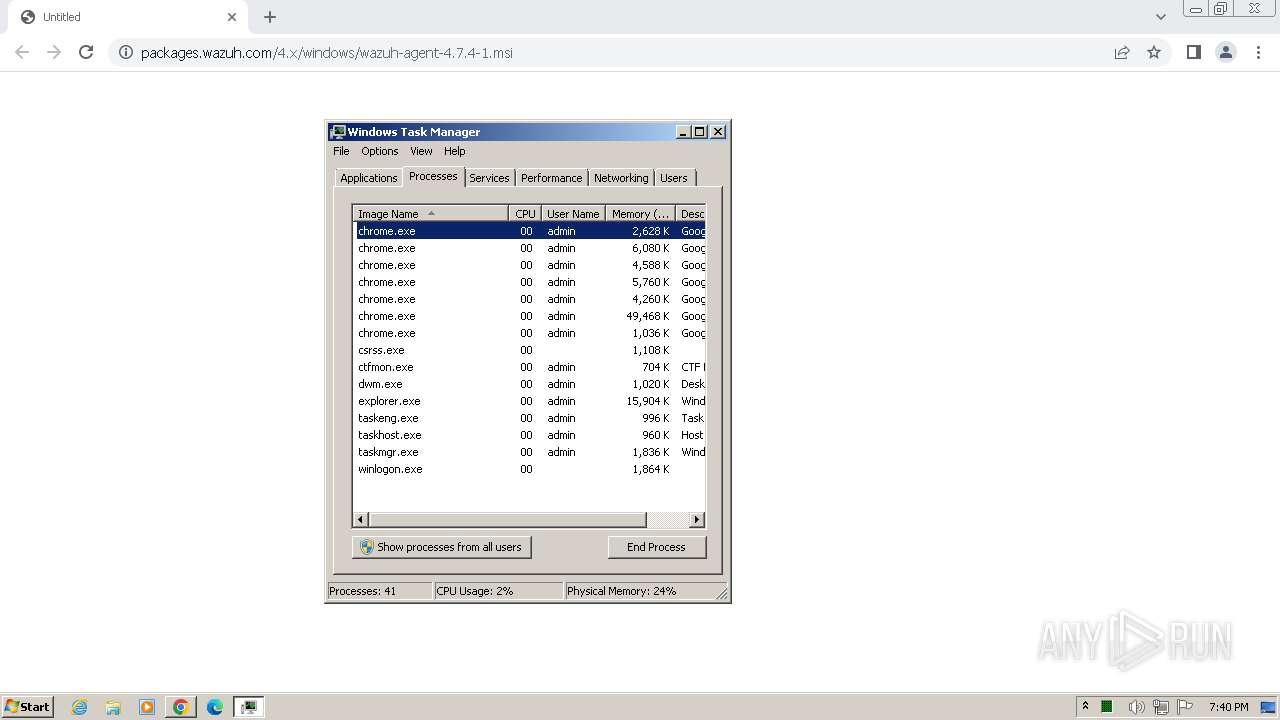The width and height of the screenshot is (1280, 720).
Task: Switch to the Performance tab
Action: pos(551,178)
